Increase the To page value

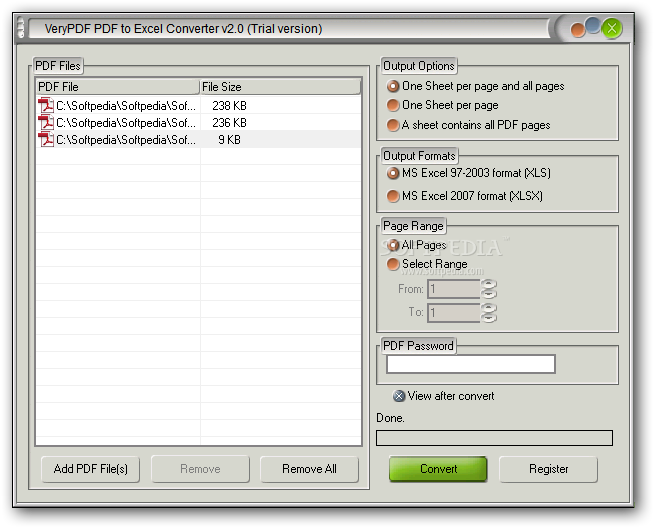[489, 308]
